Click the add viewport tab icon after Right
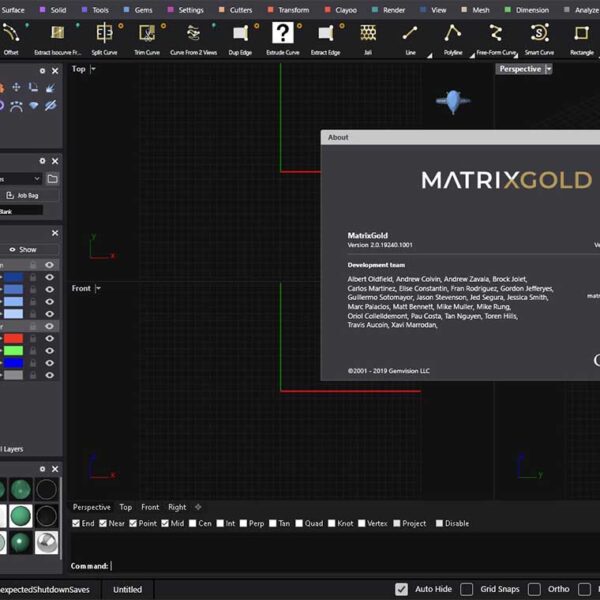The height and width of the screenshot is (600, 600). [x=198, y=507]
